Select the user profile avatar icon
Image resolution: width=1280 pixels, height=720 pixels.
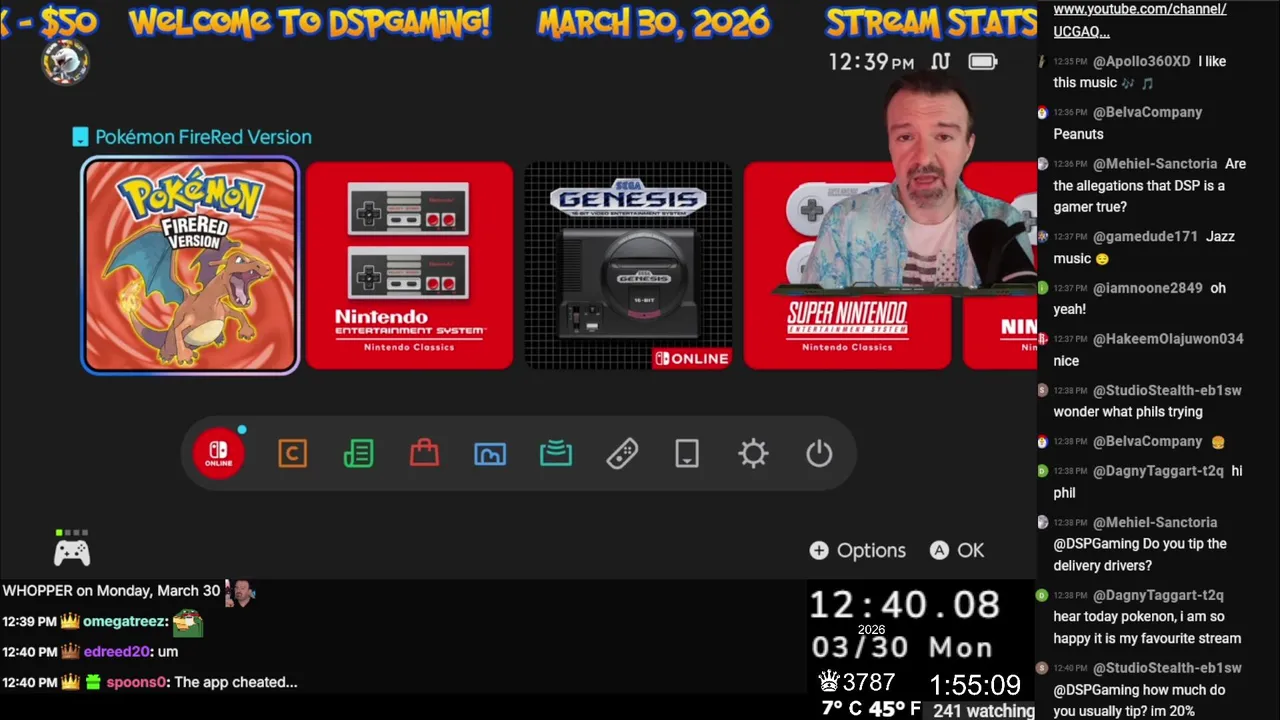(65, 62)
